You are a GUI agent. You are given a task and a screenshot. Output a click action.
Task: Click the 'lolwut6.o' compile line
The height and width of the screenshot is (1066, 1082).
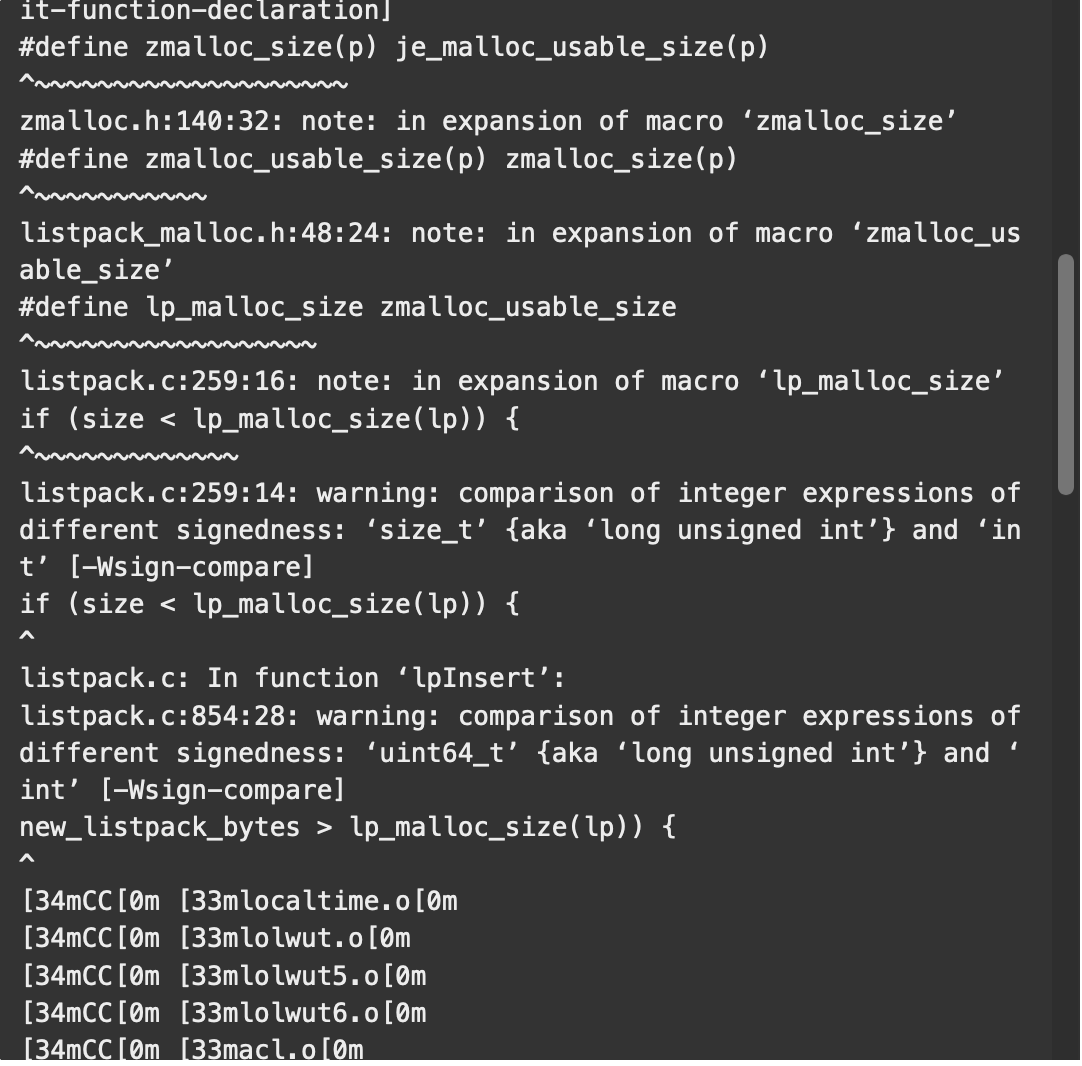[x=224, y=1014]
